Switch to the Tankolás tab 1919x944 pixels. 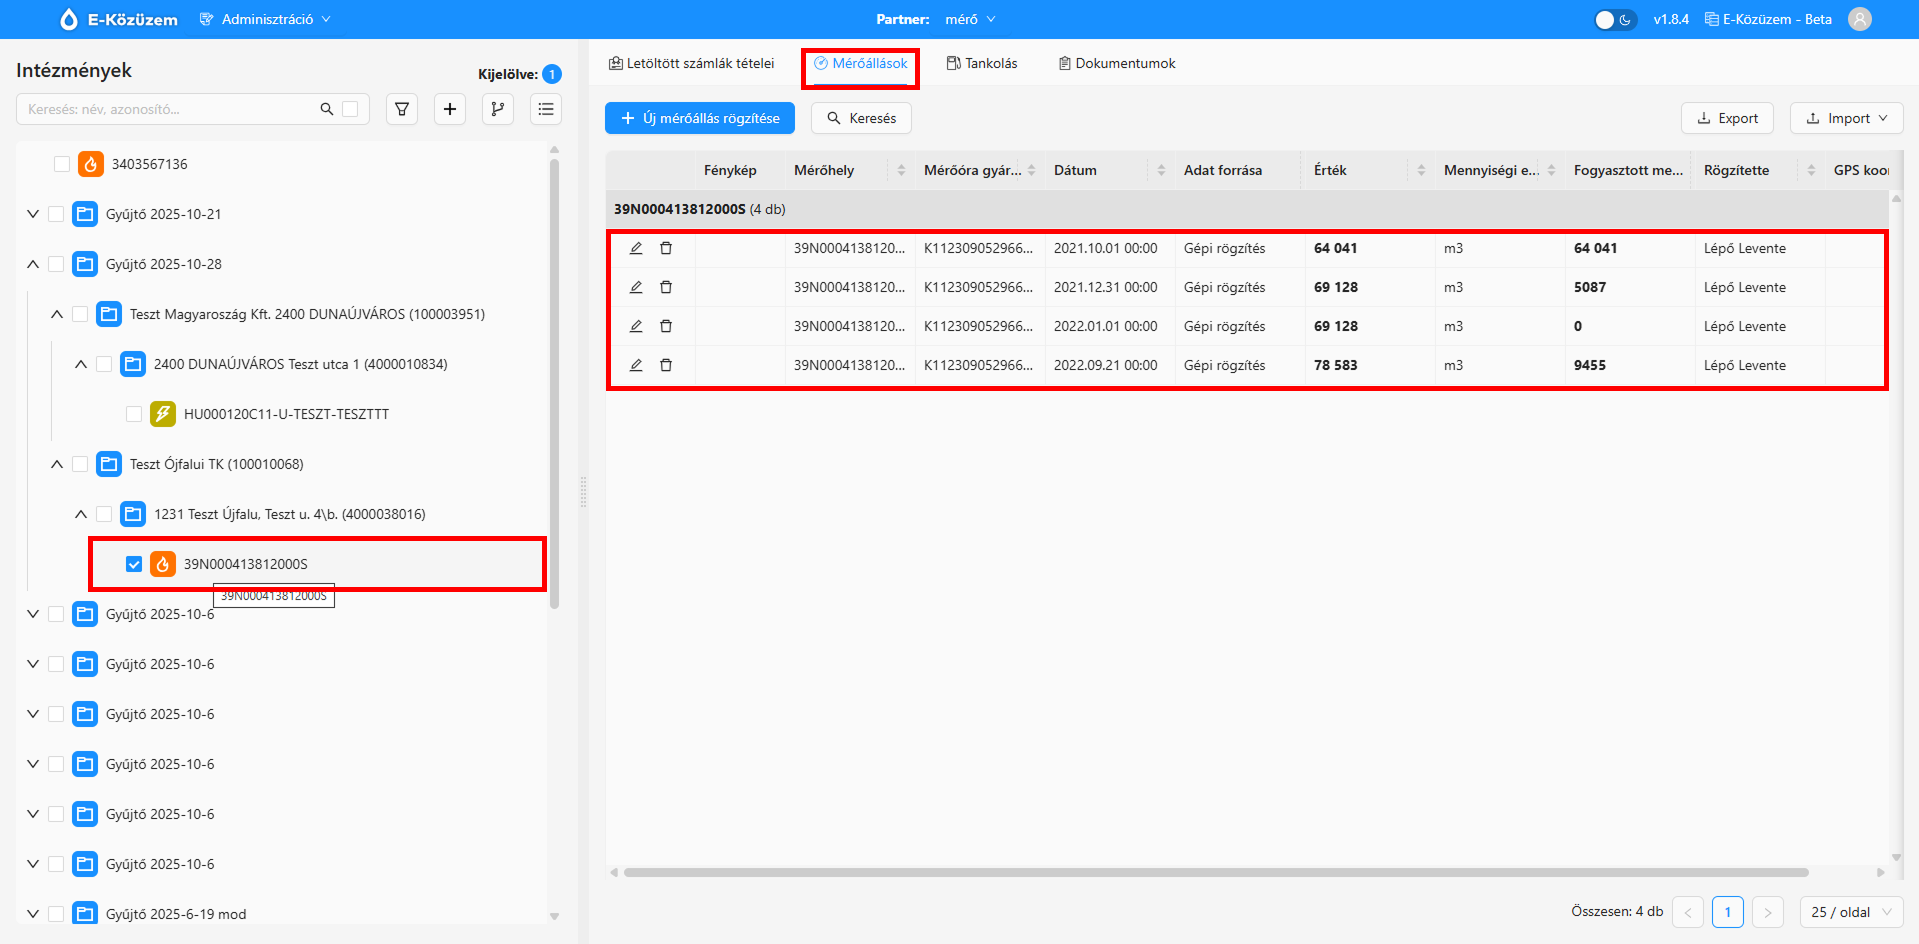click(982, 63)
